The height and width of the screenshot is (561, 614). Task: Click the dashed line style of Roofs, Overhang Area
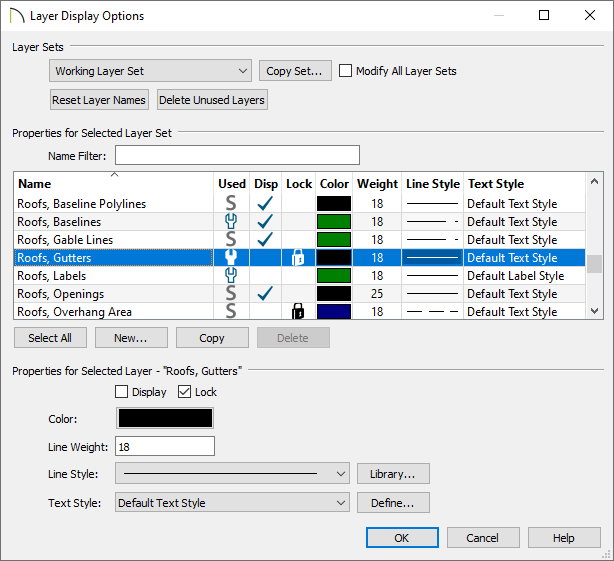tap(433, 312)
